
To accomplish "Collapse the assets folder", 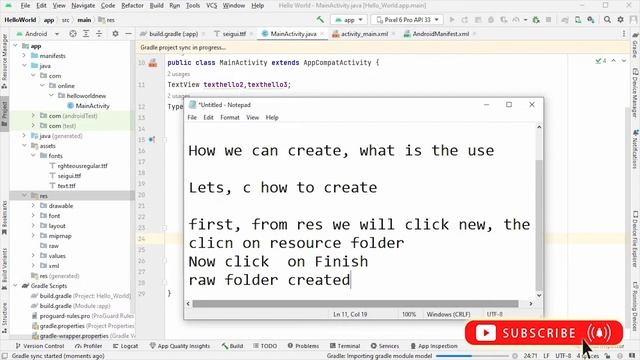I will (24, 146).
